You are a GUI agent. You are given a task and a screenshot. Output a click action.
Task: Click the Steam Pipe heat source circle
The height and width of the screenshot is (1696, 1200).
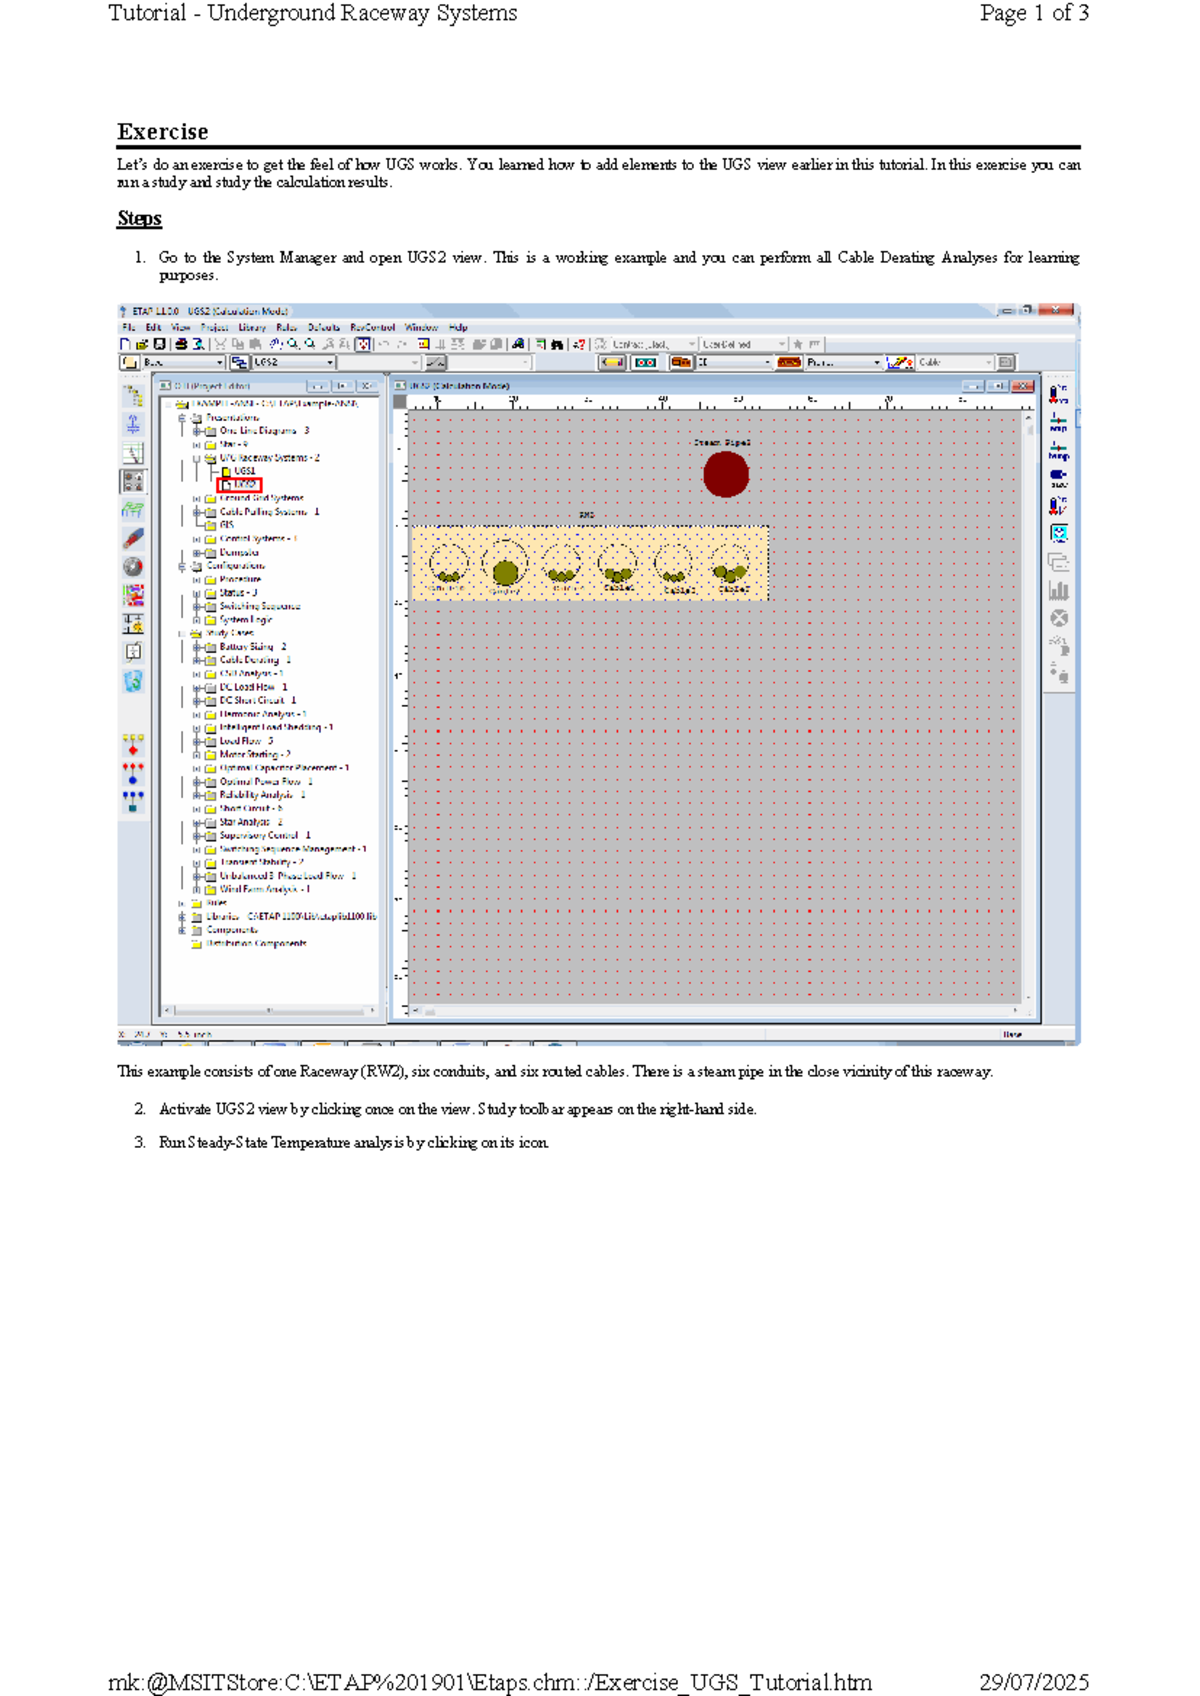tap(726, 474)
